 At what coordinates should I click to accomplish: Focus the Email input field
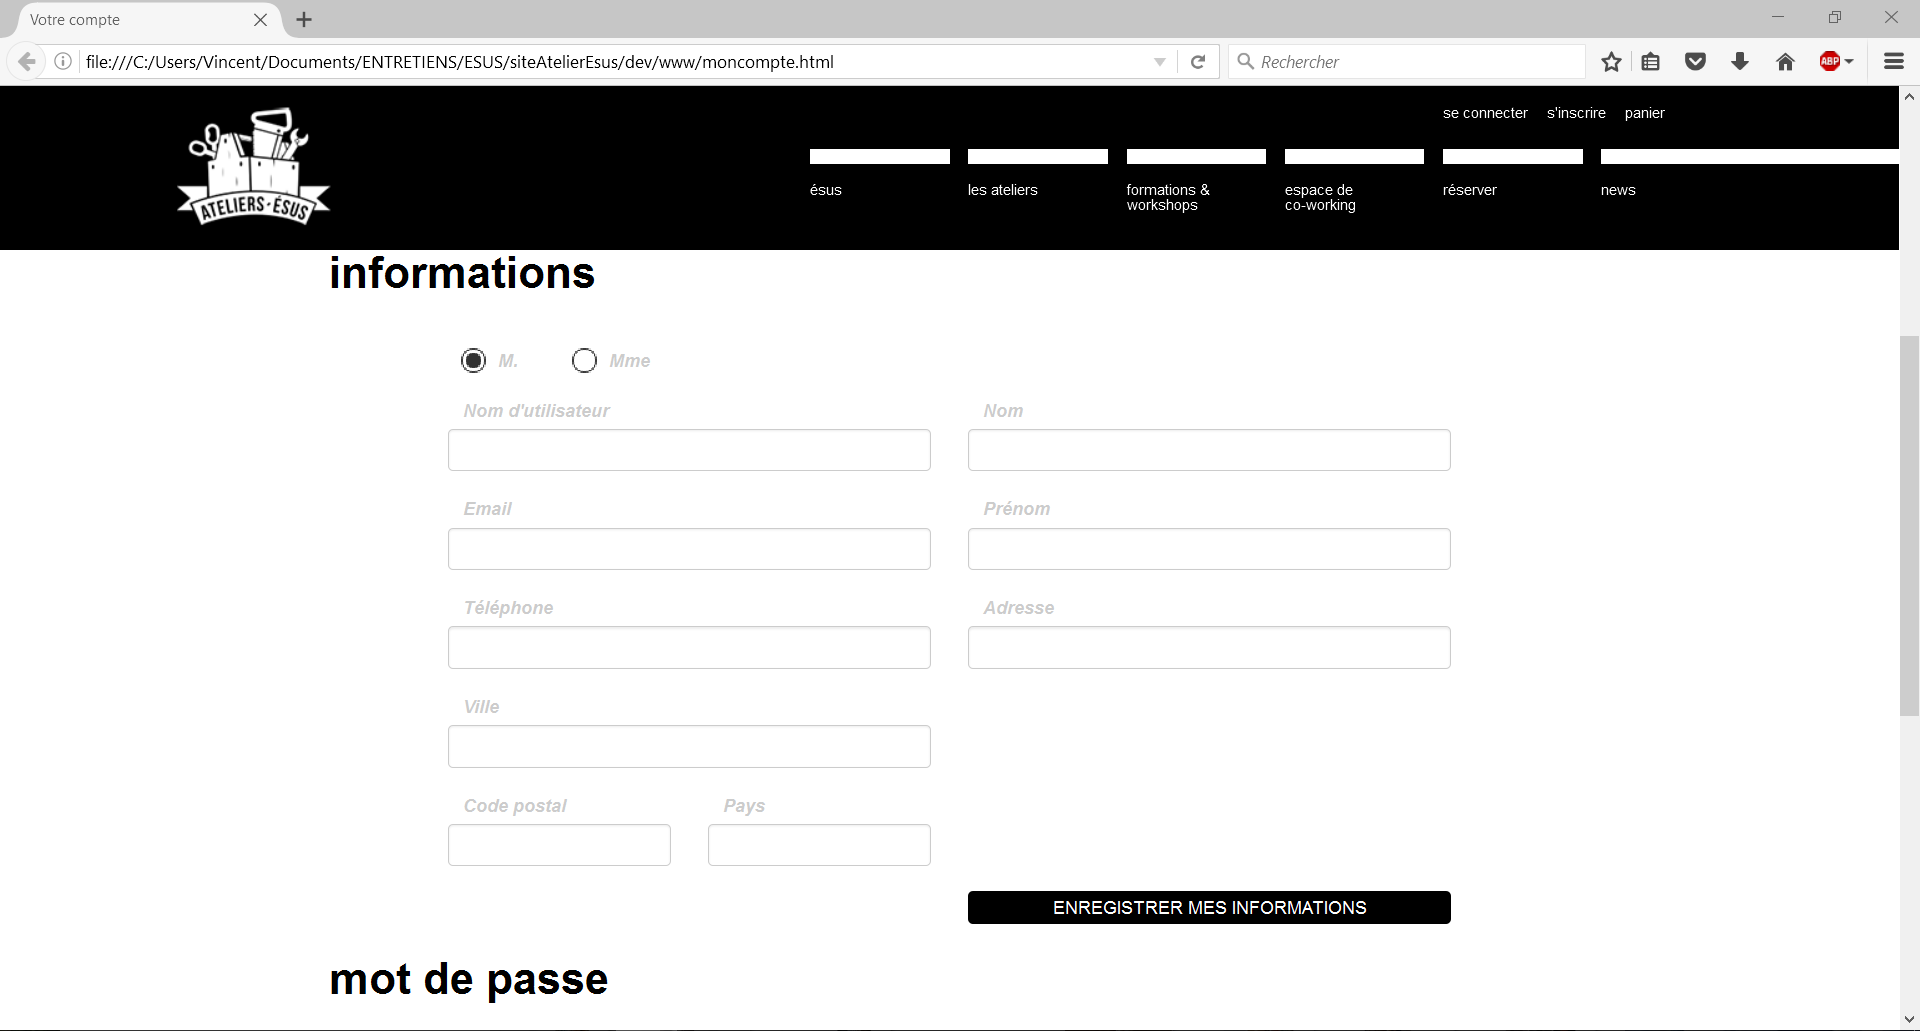pyautogui.click(x=689, y=549)
